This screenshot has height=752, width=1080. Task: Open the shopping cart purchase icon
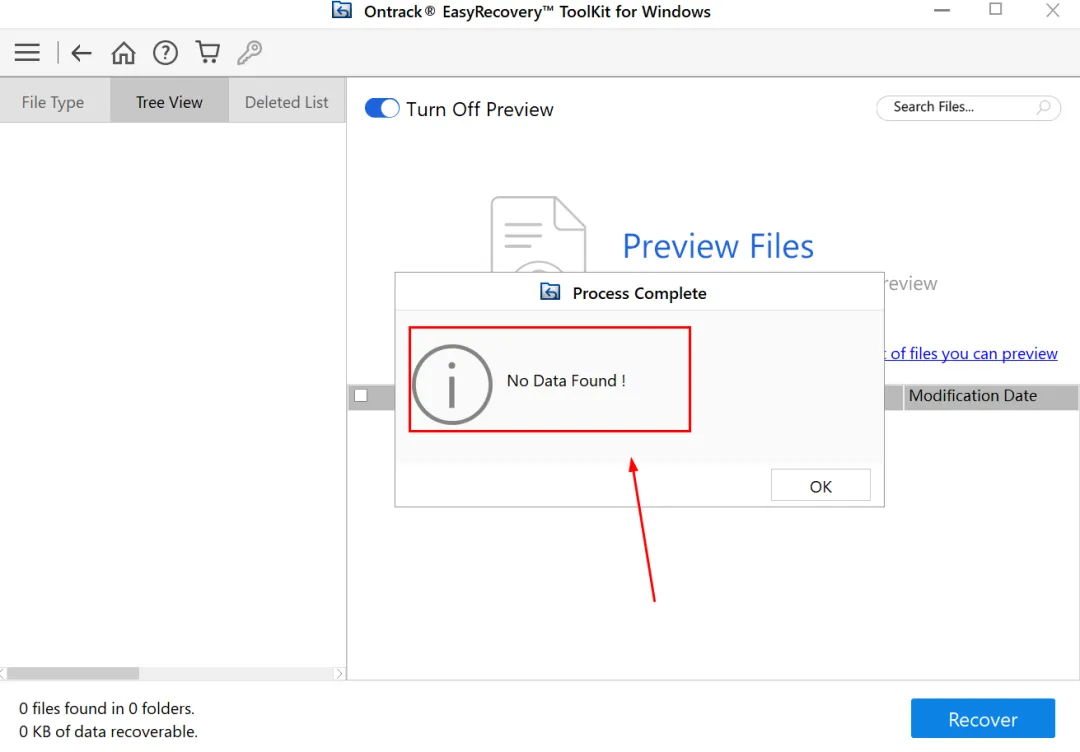pyautogui.click(x=207, y=52)
